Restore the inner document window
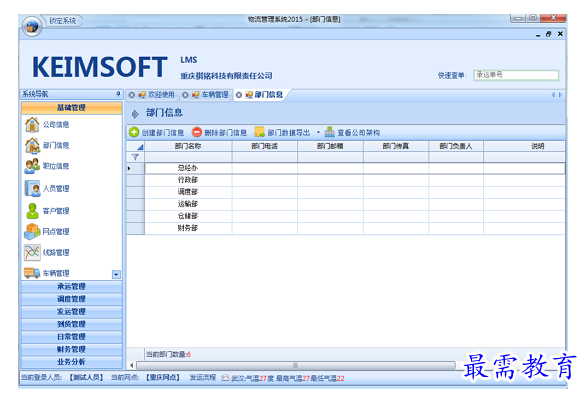Screen dimensions: 585x398 pyautogui.click(x=548, y=34)
